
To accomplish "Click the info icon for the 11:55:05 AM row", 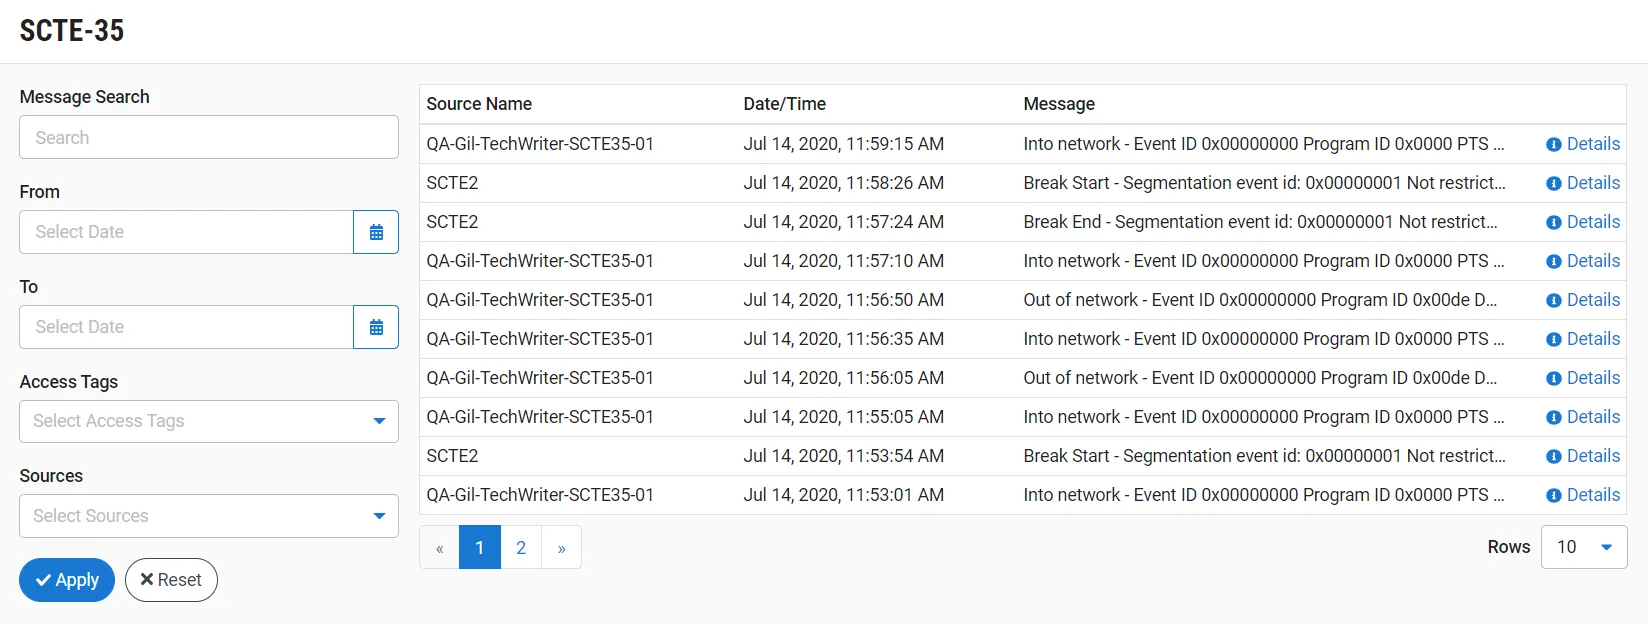I will coord(1553,417).
